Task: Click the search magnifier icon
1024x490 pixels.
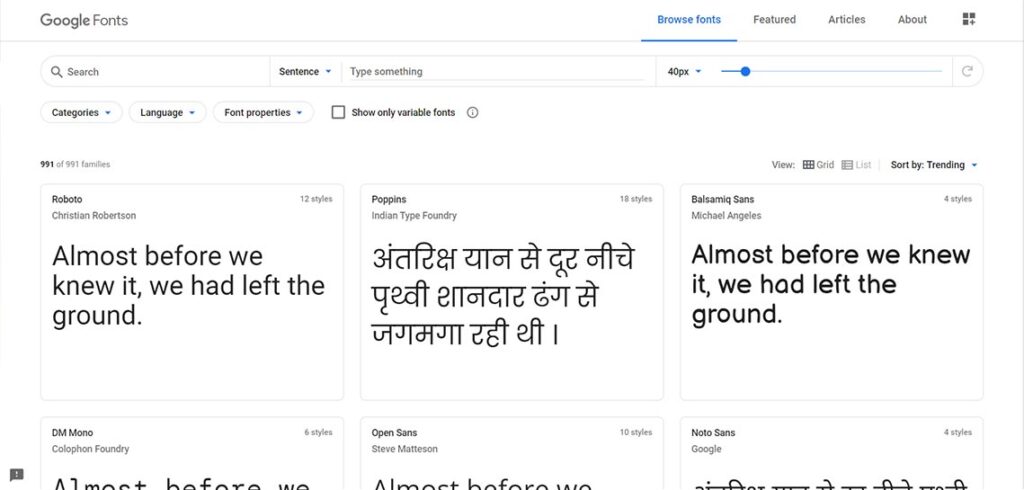Action: point(56,72)
